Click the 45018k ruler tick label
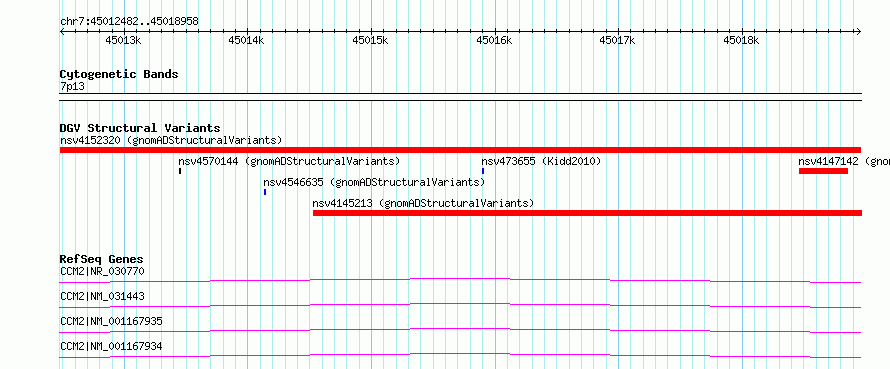 pos(742,40)
